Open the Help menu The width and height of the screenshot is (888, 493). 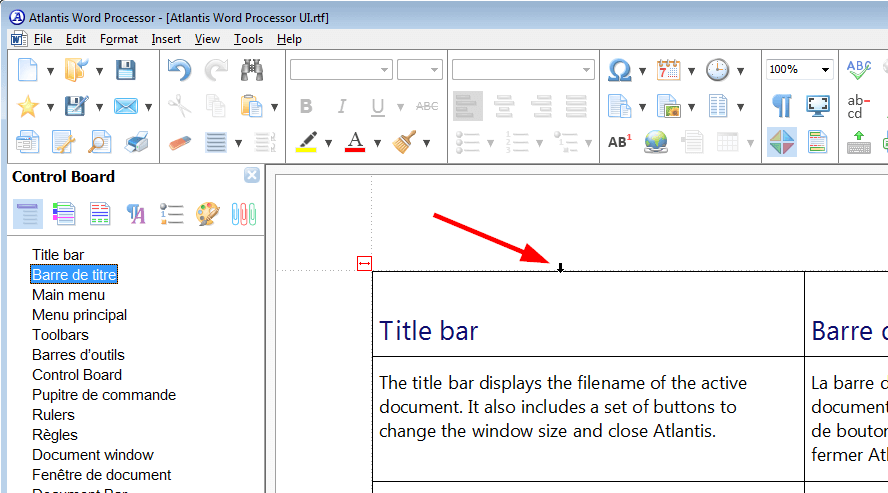point(289,39)
